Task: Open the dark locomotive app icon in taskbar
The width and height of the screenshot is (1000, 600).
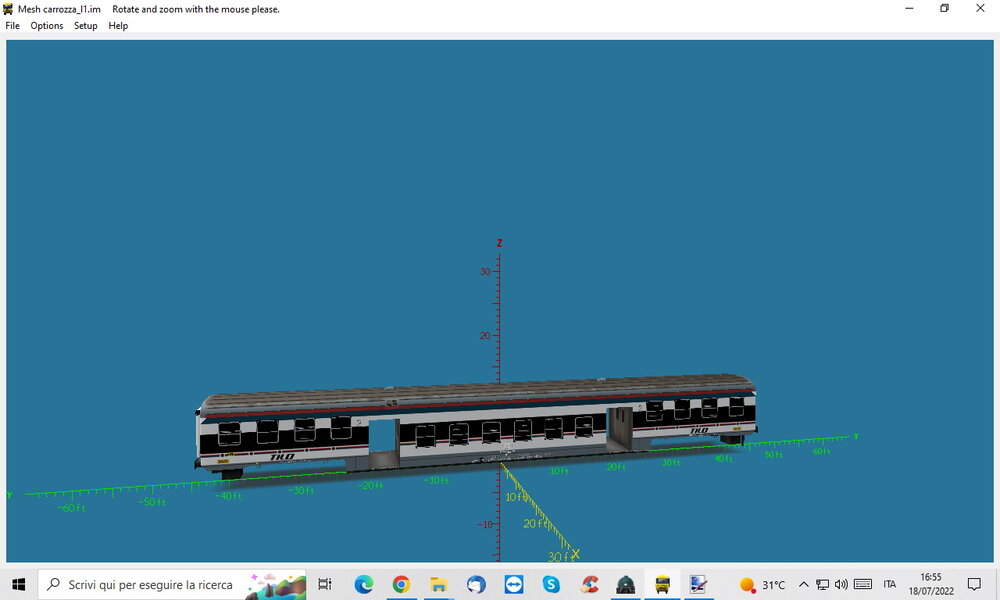Action: point(626,584)
